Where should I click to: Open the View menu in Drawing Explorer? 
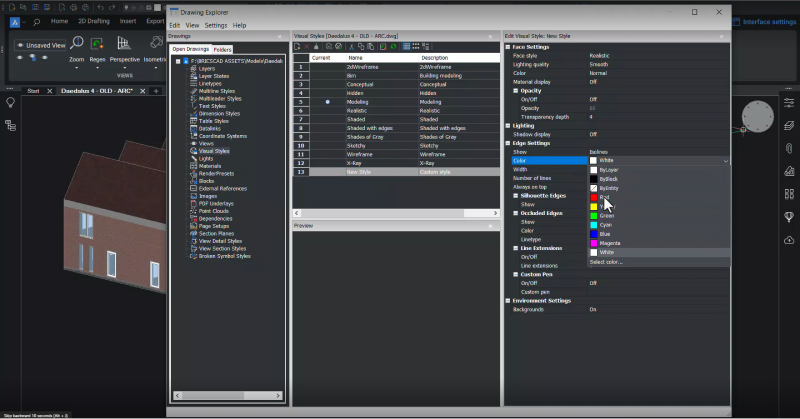click(x=192, y=26)
